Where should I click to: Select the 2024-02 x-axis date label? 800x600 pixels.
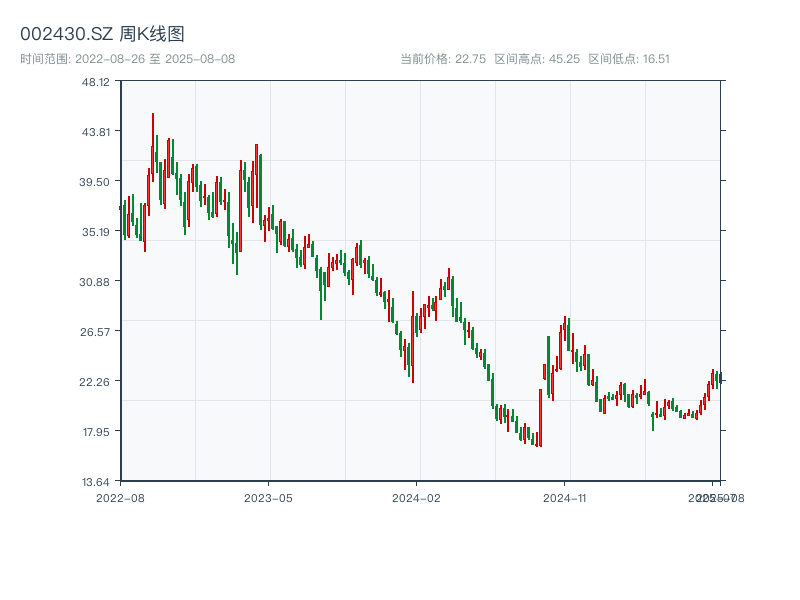[x=417, y=497]
